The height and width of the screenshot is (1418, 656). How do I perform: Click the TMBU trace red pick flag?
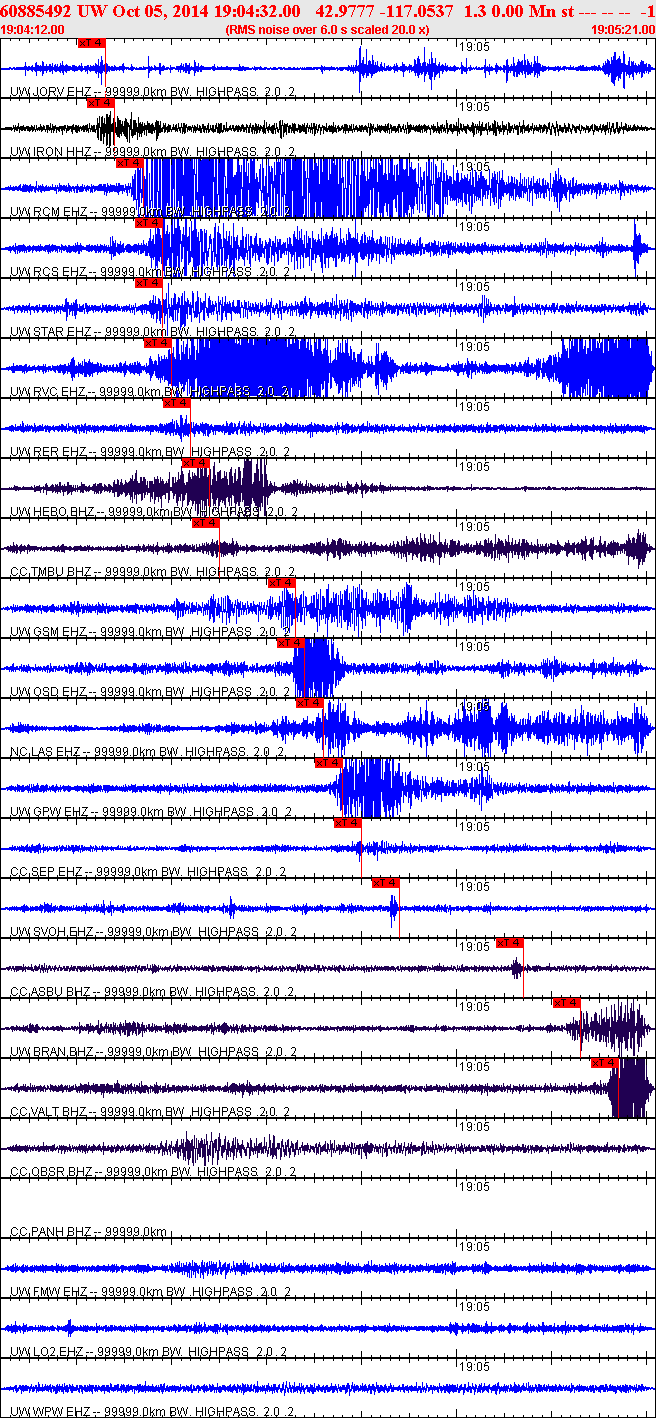[x=205, y=523]
